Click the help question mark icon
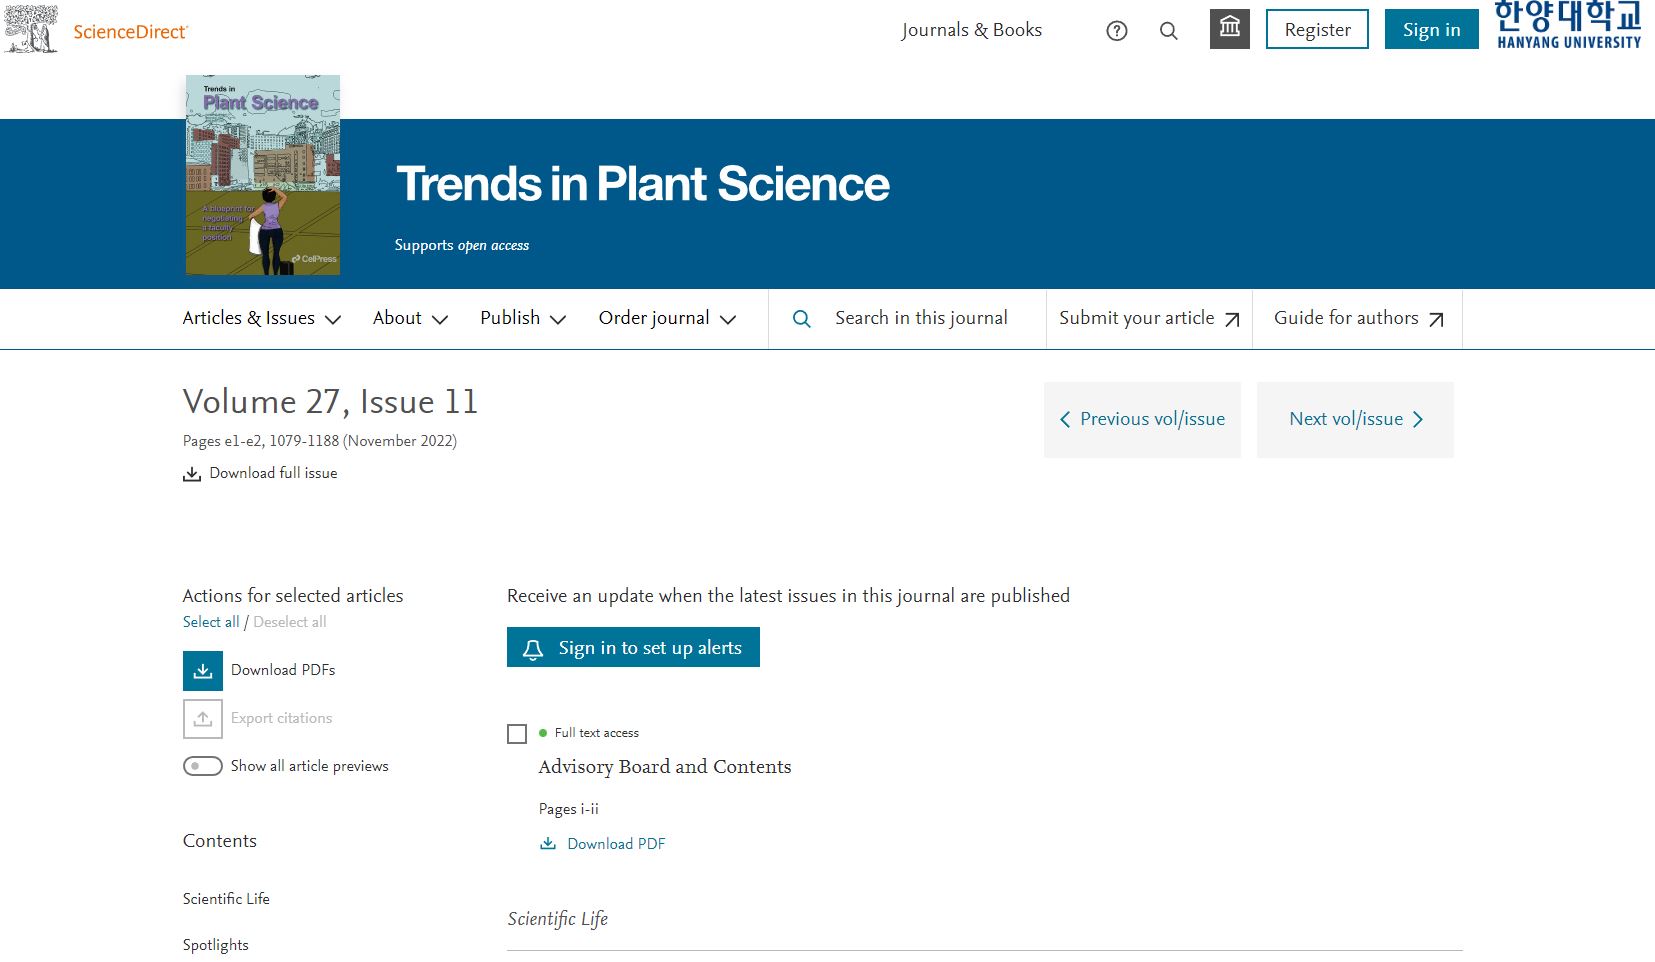The image size is (1655, 962). [x=1116, y=31]
